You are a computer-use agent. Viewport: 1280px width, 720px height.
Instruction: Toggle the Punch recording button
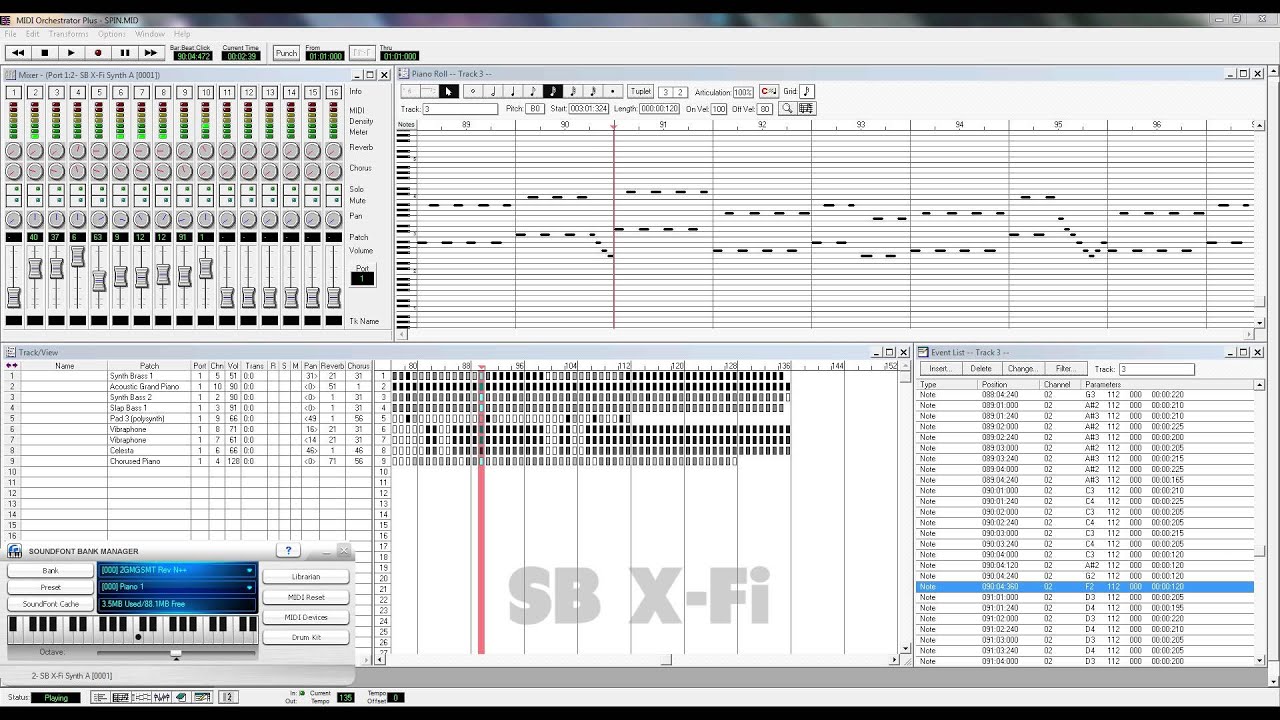[286, 53]
